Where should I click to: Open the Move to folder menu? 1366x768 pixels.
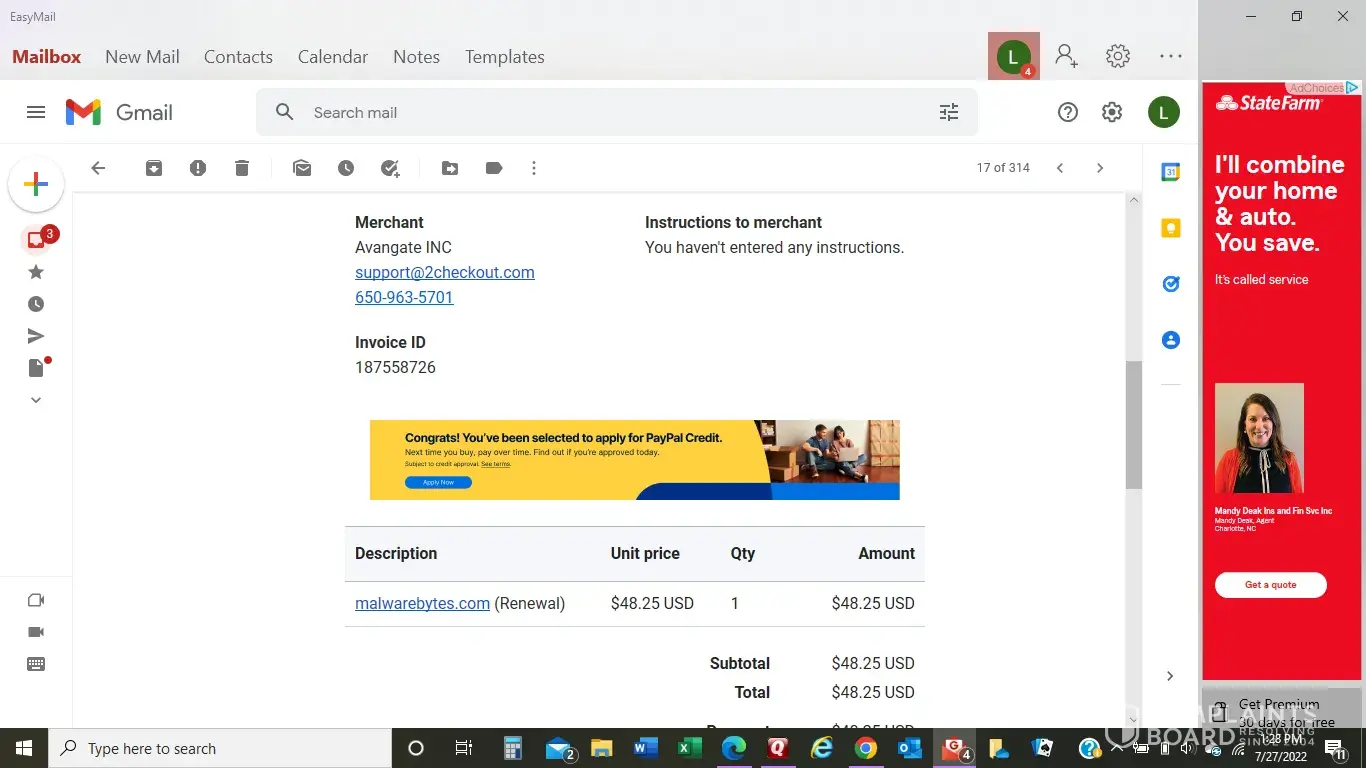(450, 168)
